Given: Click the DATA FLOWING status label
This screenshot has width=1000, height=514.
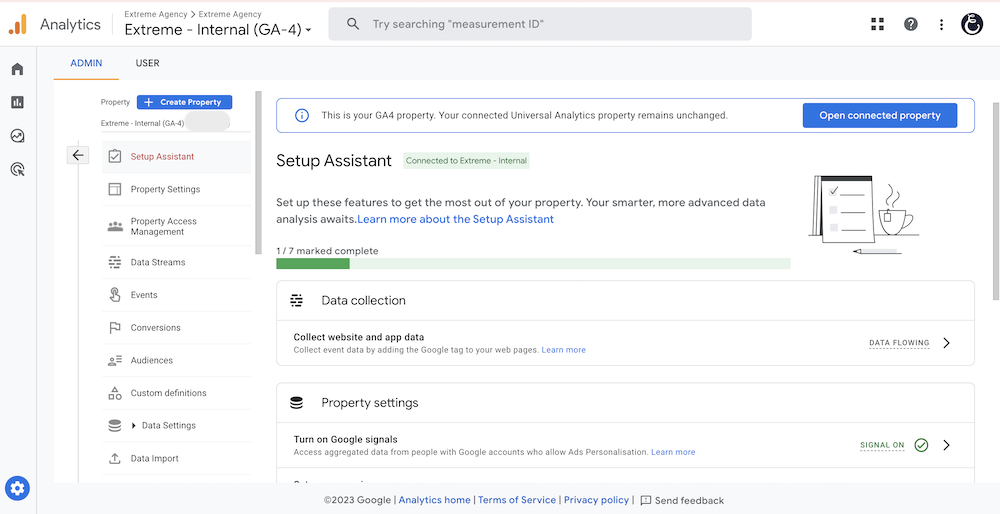Looking at the screenshot, I should [899, 343].
